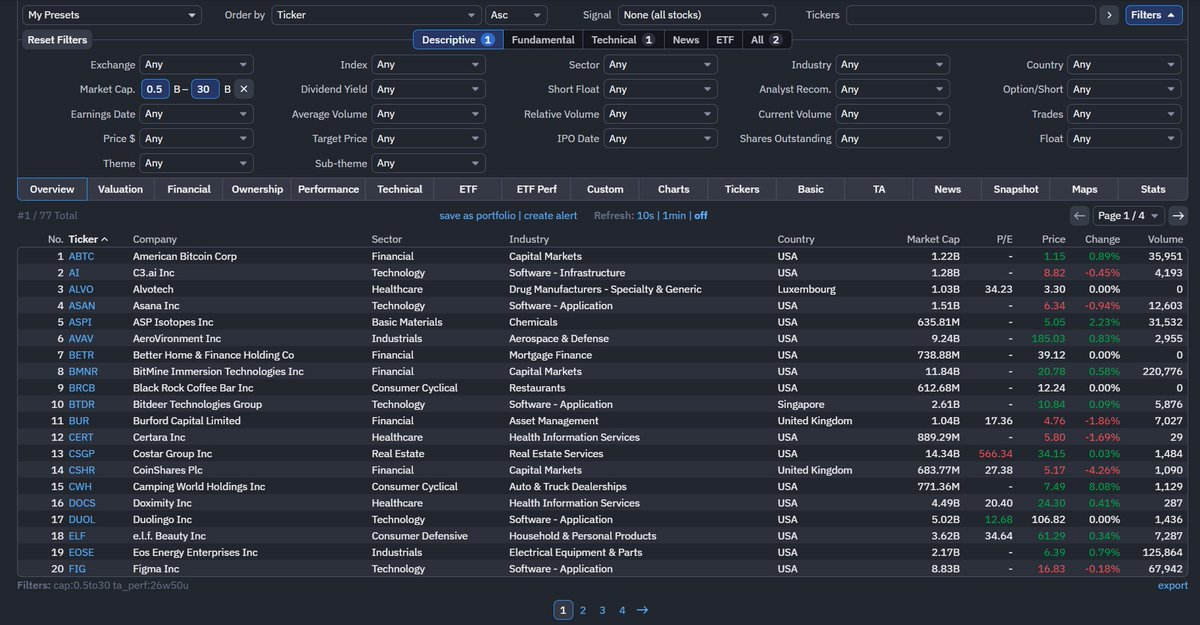Viewport: 1200px width, 625px height.
Task: Edit Market Cap maximum 30 field
Action: point(205,89)
